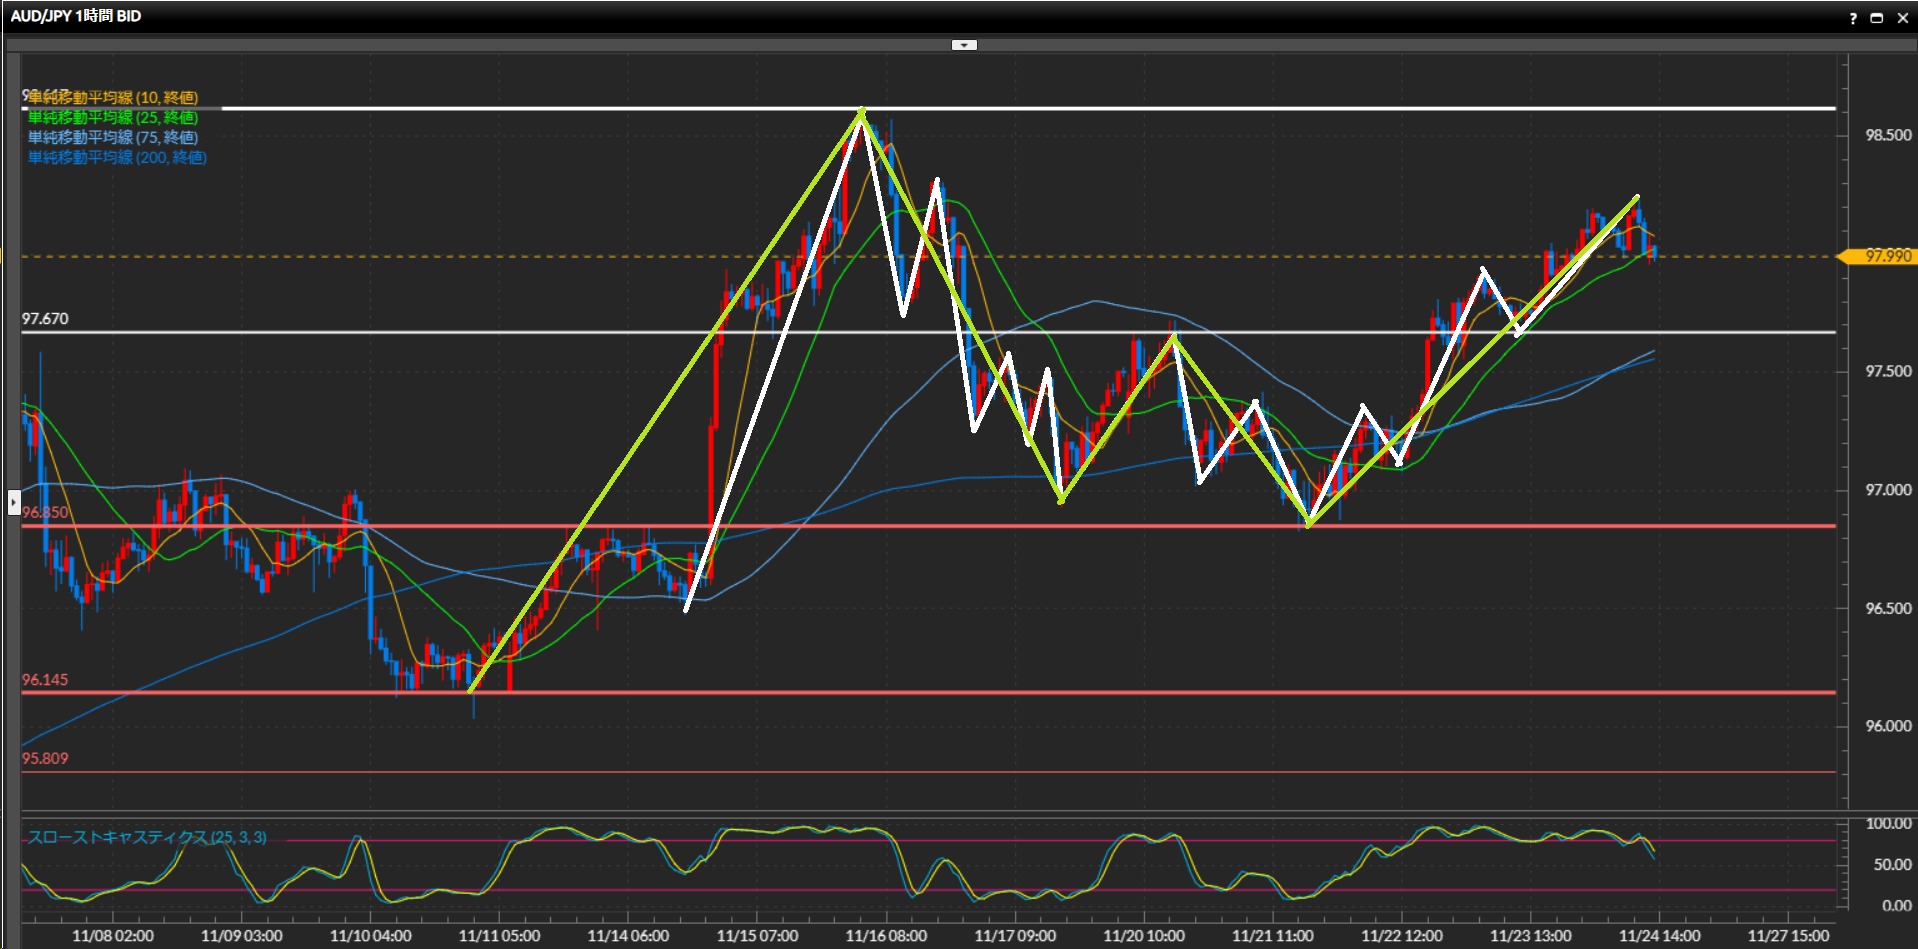This screenshot has height=949, width=1918.
Task: Select the 25-period simple moving average label
Action: tap(113, 117)
